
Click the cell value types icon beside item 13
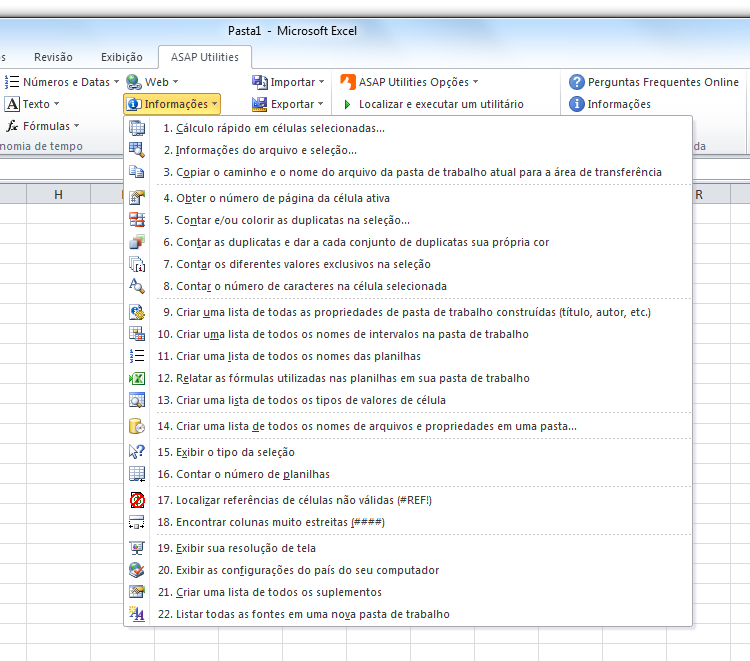pyautogui.click(x=137, y=400)
